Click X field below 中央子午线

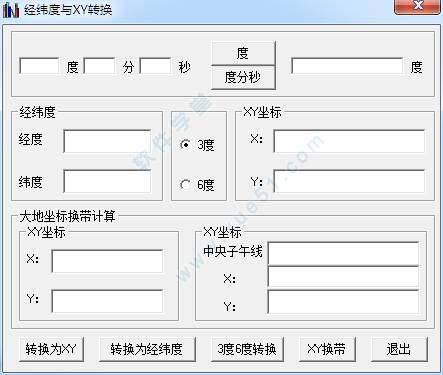(x=343, y=277)
